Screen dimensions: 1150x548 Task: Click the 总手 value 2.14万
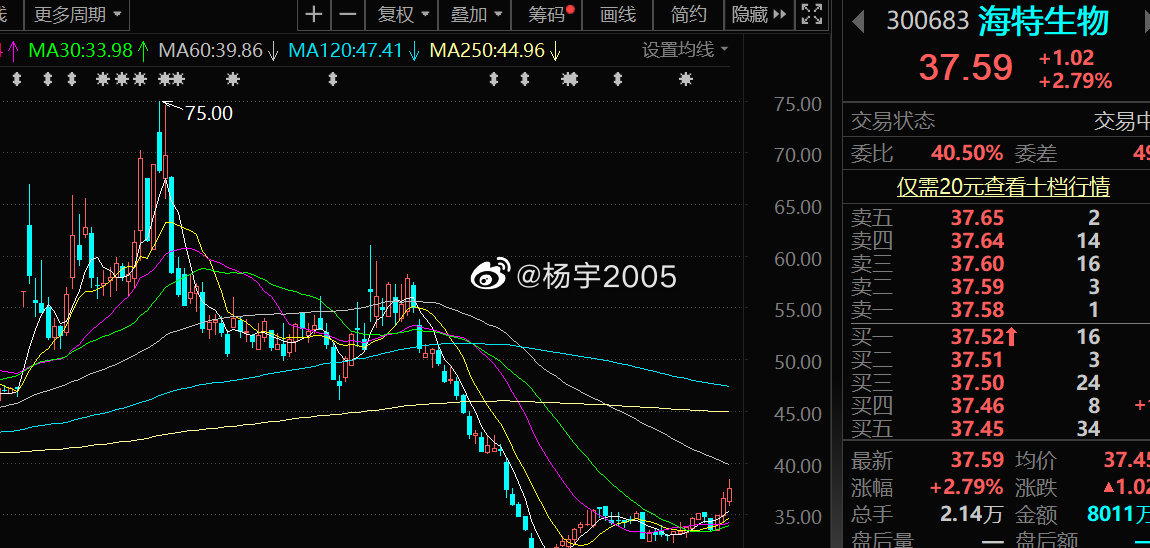pos(973,514)
